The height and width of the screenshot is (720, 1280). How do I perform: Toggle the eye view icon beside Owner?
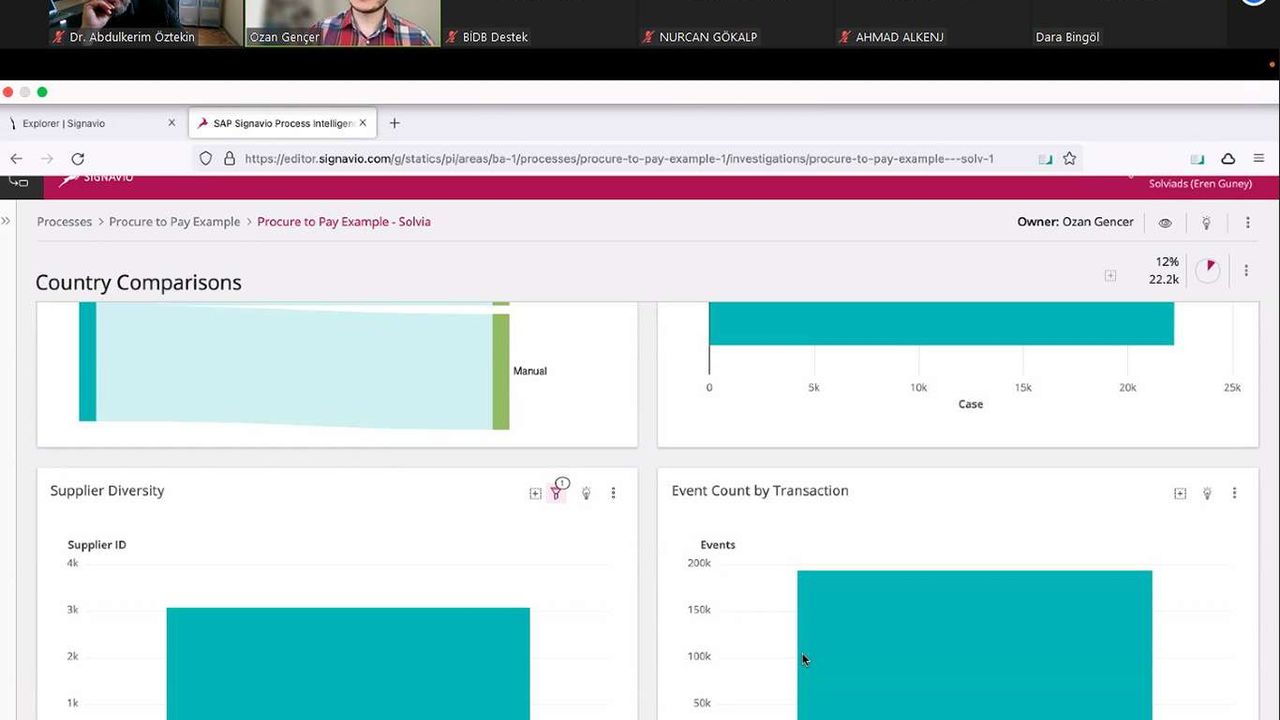coord(1165,222)
